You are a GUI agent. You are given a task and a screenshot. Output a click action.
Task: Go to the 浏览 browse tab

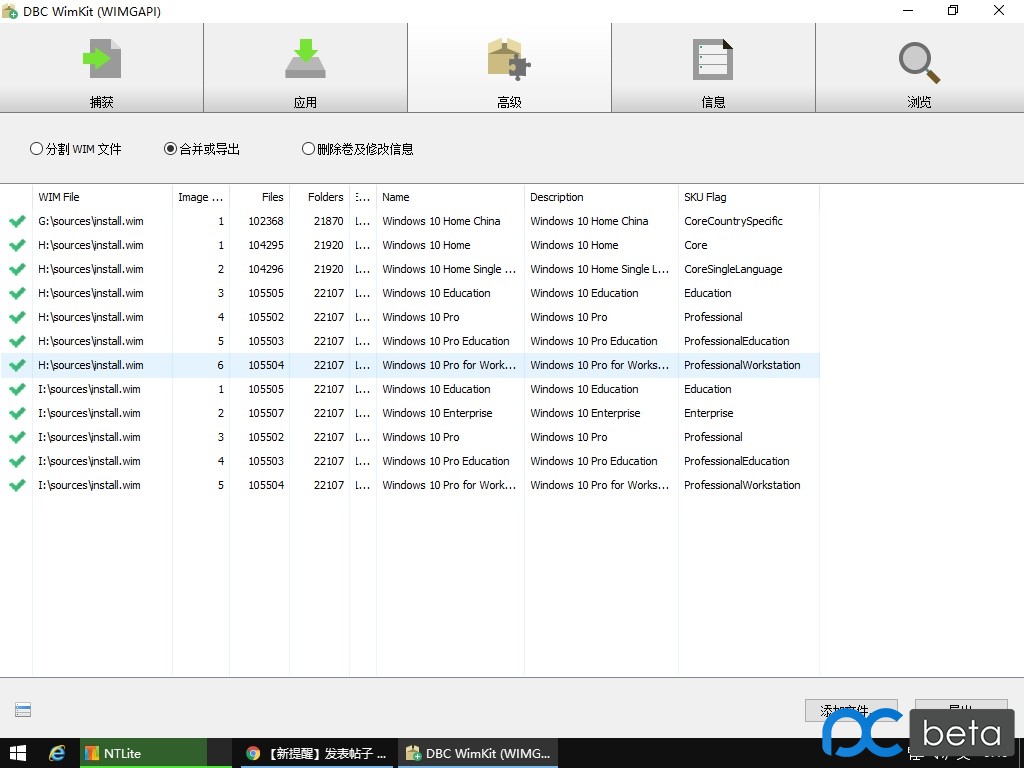coord(920,68)
